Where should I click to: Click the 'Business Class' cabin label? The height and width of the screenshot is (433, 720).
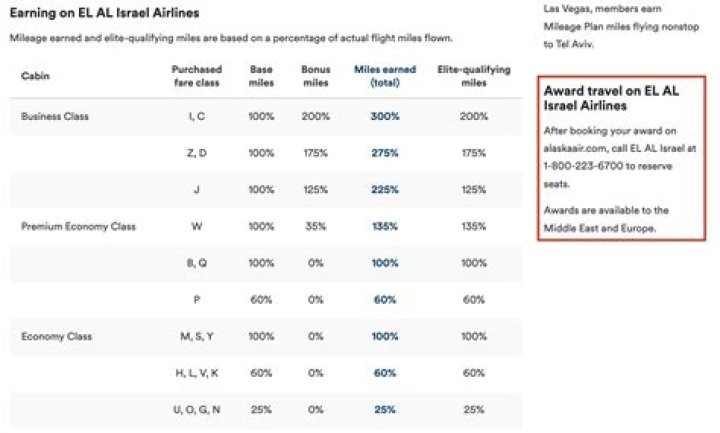(x=55, y=117)
